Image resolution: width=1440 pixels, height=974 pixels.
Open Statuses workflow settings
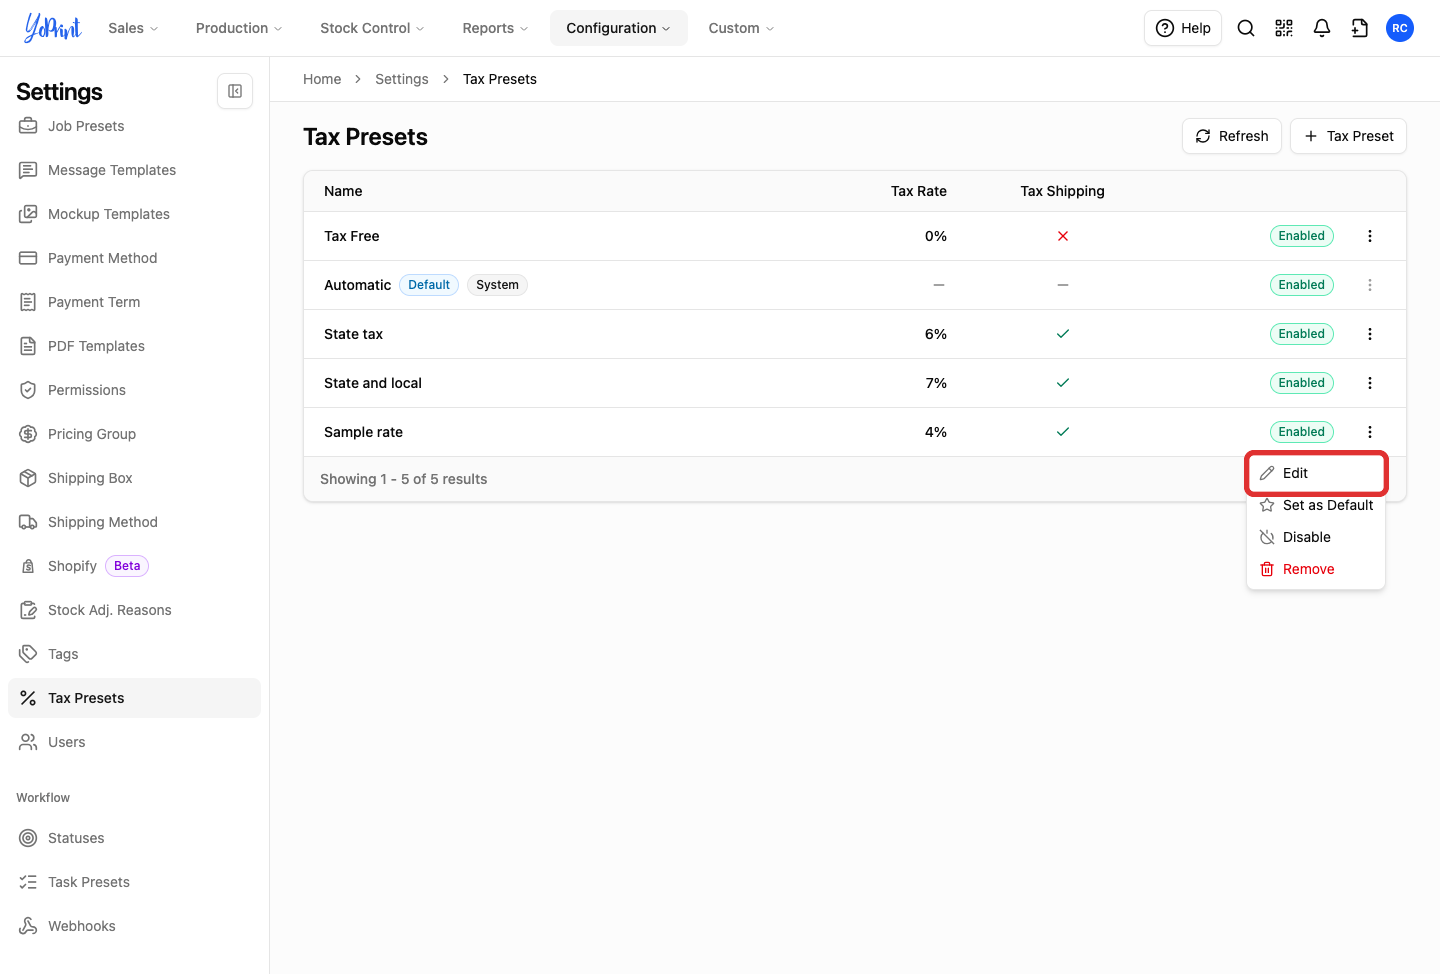[134, 838]
